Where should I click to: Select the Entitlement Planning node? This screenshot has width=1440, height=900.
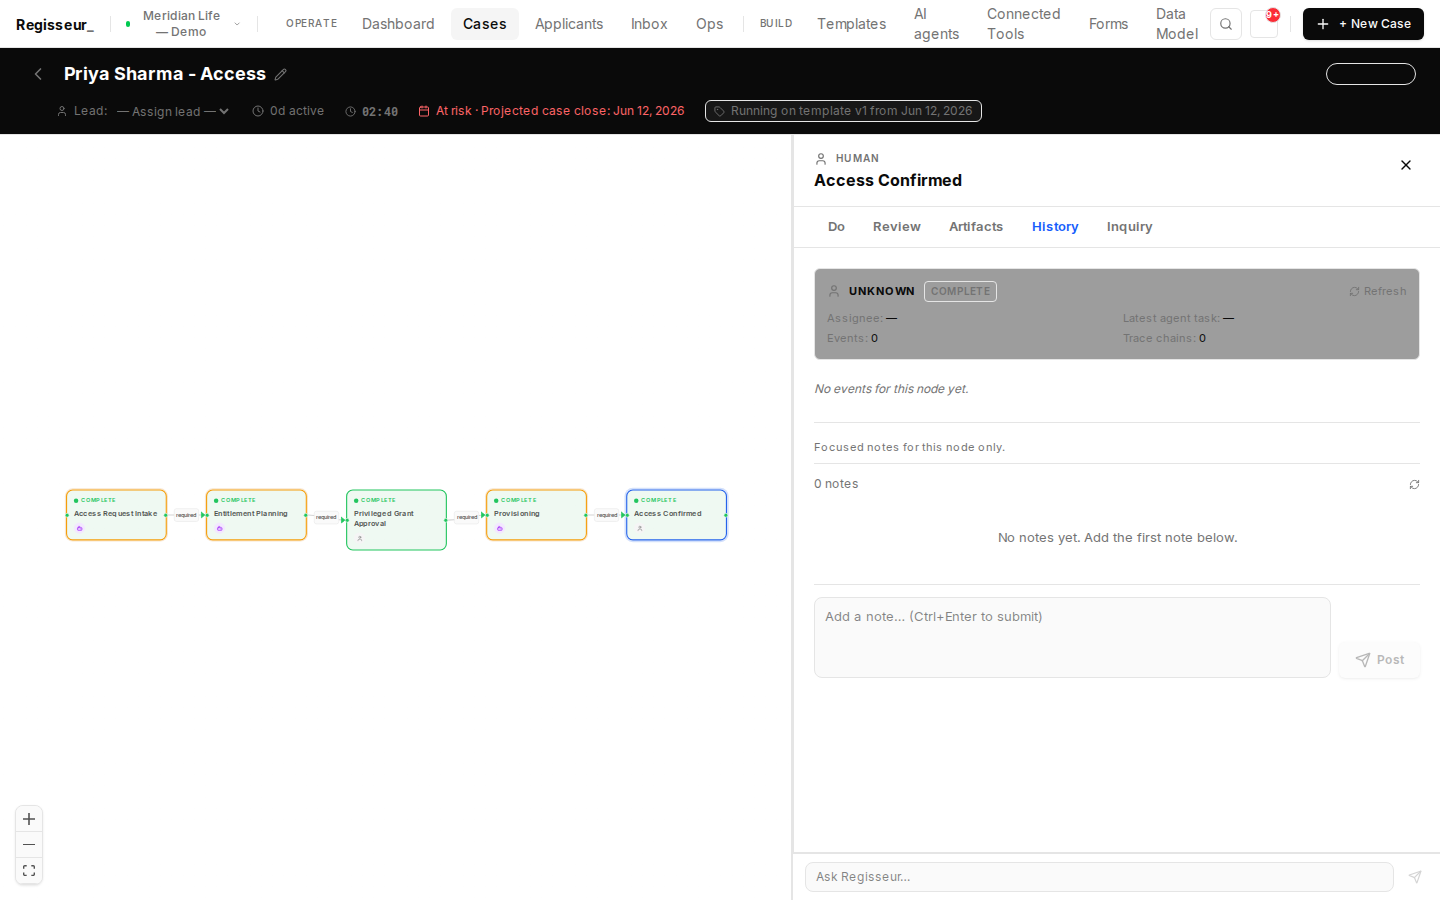256,515
